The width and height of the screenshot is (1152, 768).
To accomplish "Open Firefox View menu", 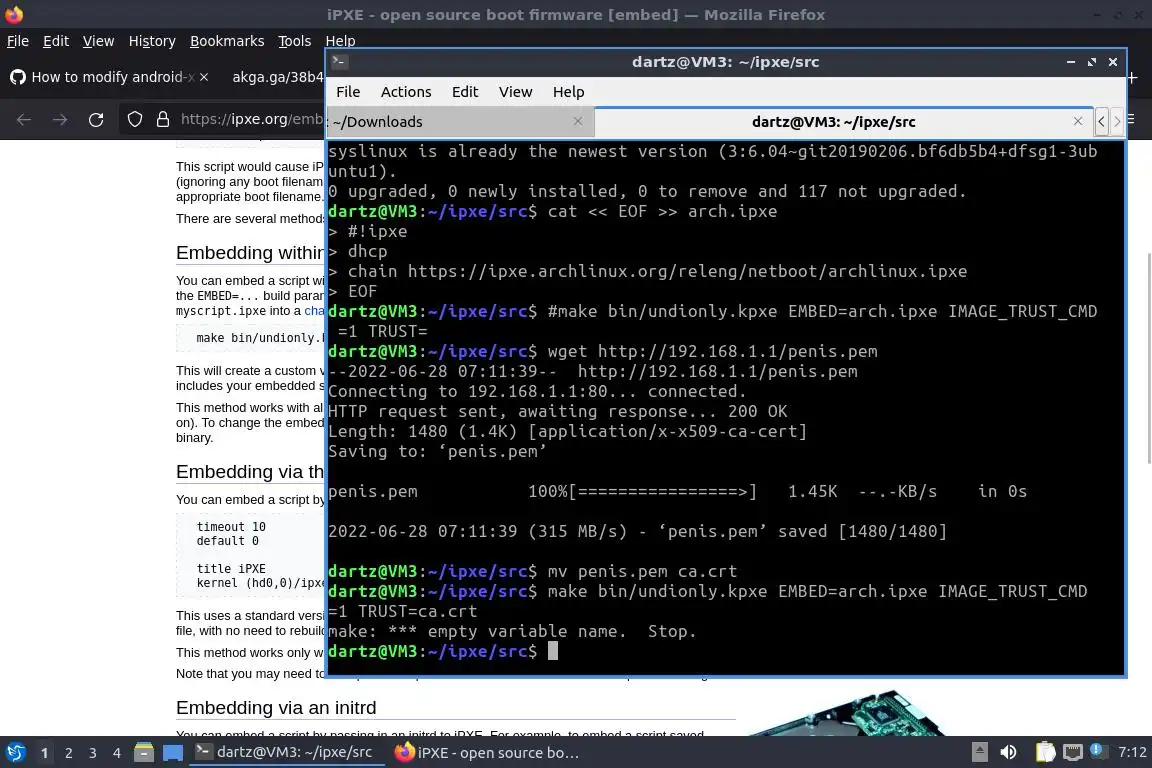I will pos(98,41).
